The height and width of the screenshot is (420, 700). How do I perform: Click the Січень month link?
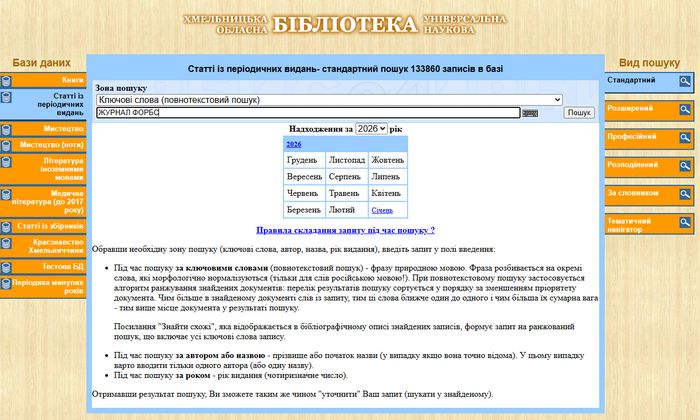coord(382,210)
